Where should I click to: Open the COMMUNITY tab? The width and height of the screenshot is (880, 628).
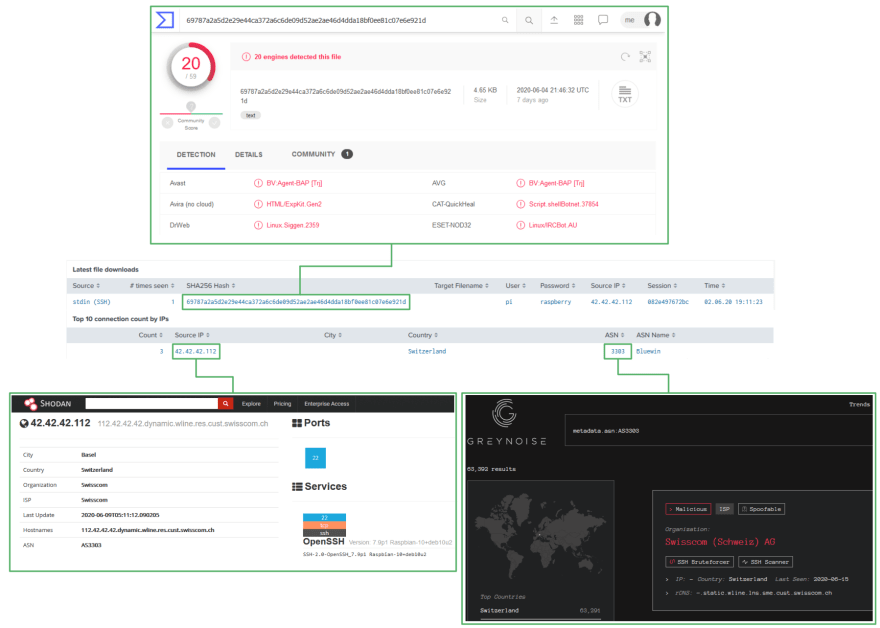322,154
